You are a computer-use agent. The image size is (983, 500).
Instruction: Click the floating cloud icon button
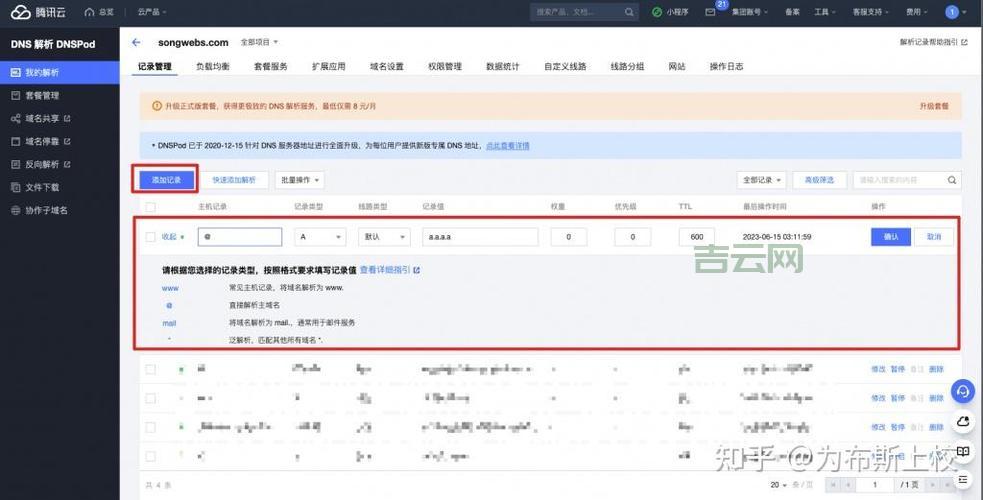(963, 422)
